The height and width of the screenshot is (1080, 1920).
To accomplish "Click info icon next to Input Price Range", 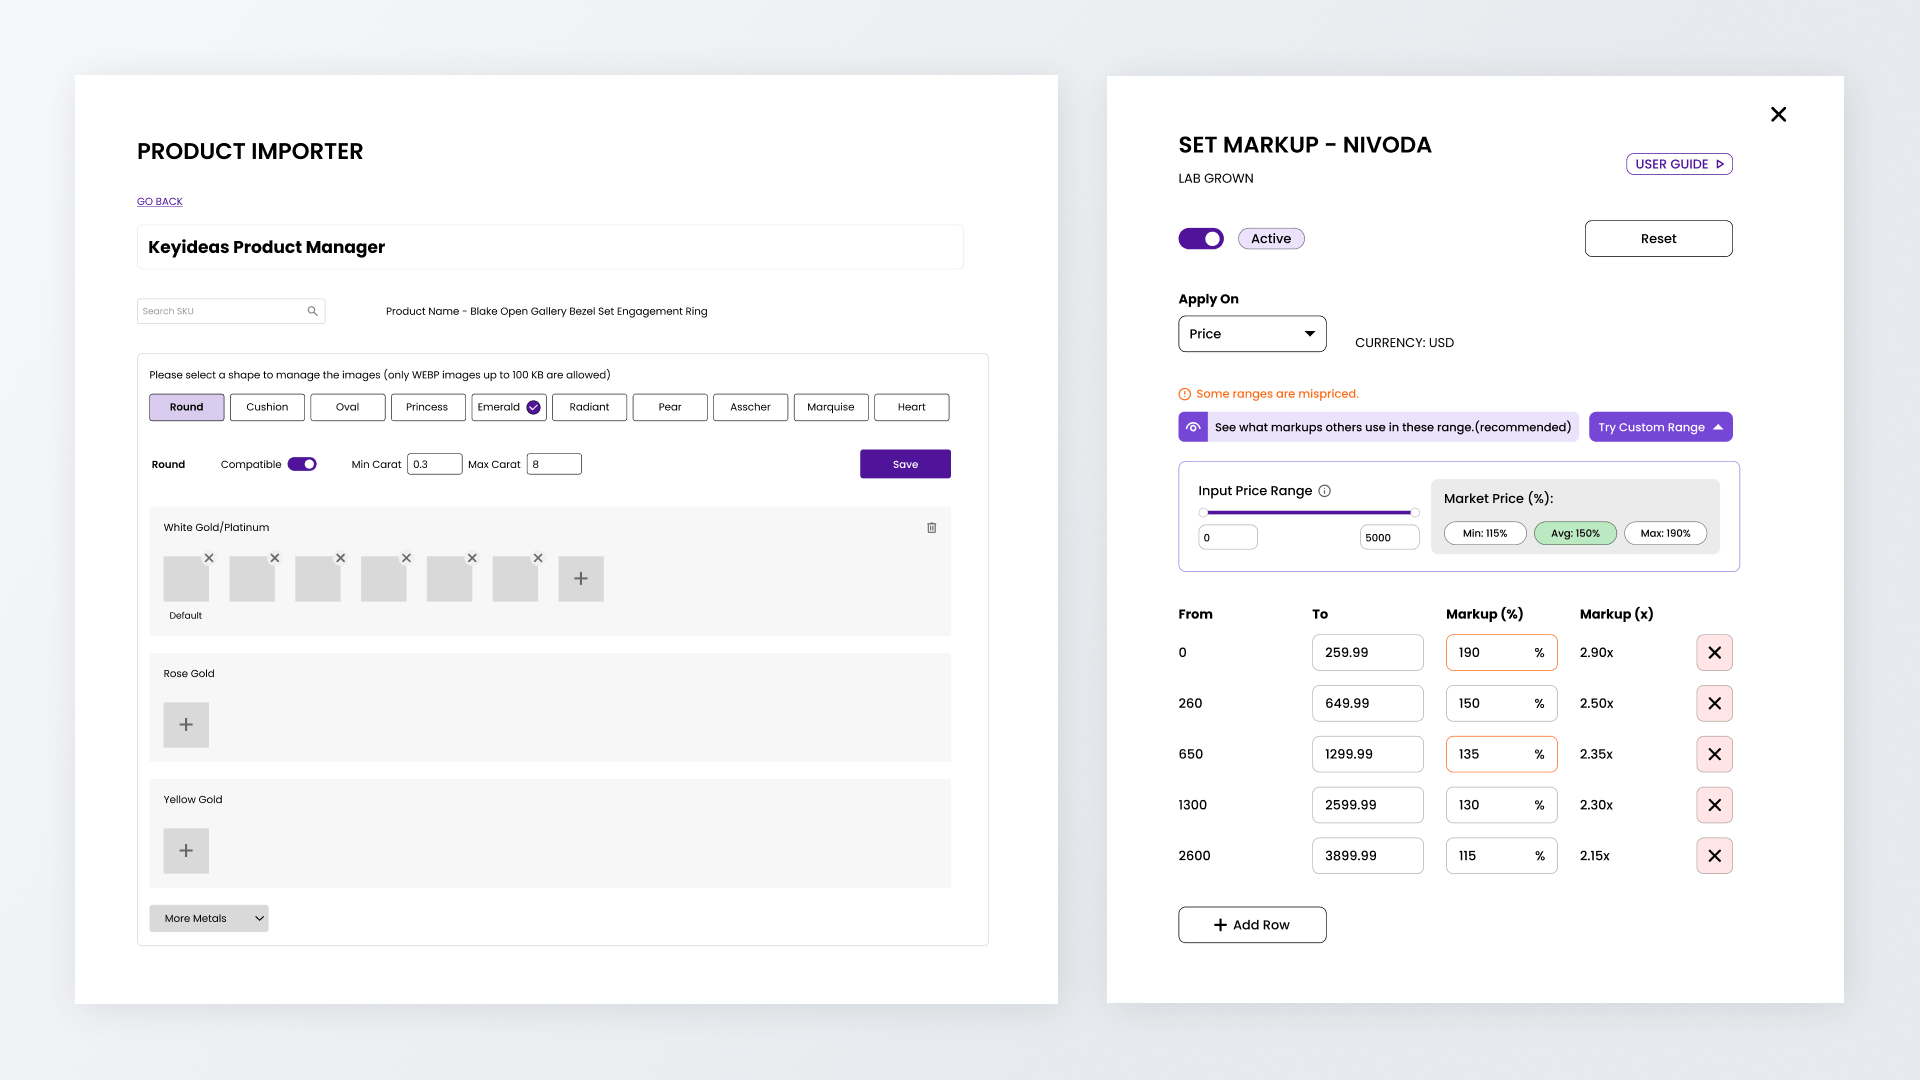I will 1324,491.
